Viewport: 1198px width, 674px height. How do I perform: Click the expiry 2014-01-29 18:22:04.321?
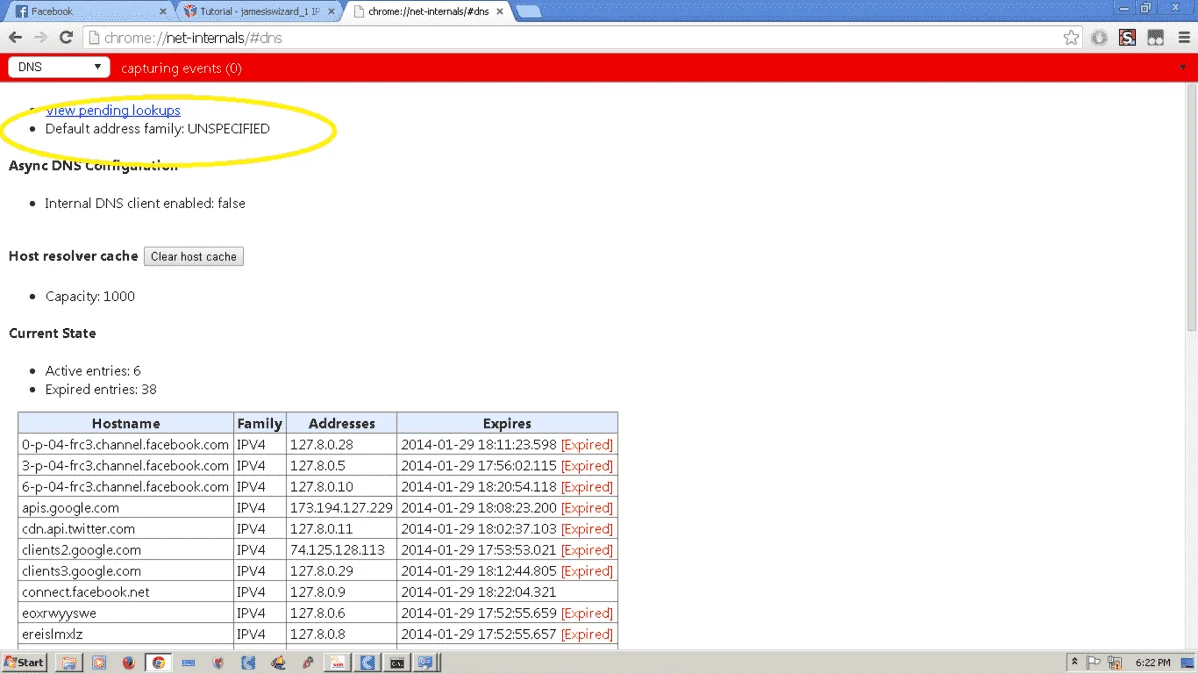[x=478, y=592]
